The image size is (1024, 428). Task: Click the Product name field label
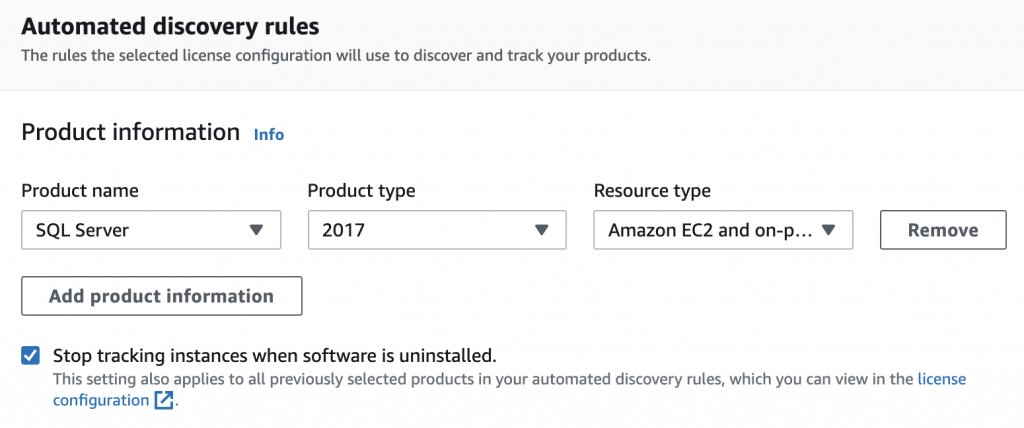(80, 191)
